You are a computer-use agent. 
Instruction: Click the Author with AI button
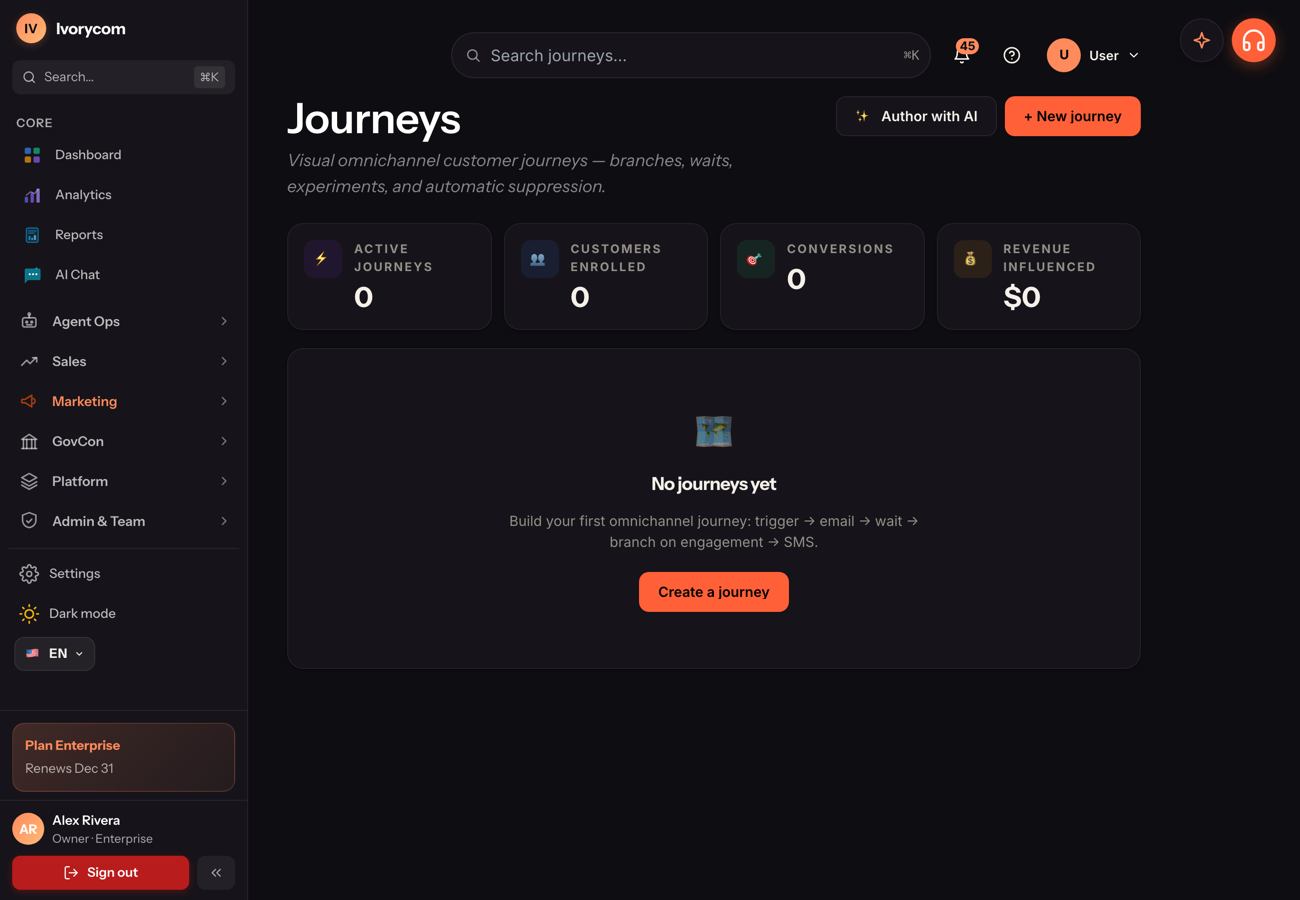tap(916, 116)
